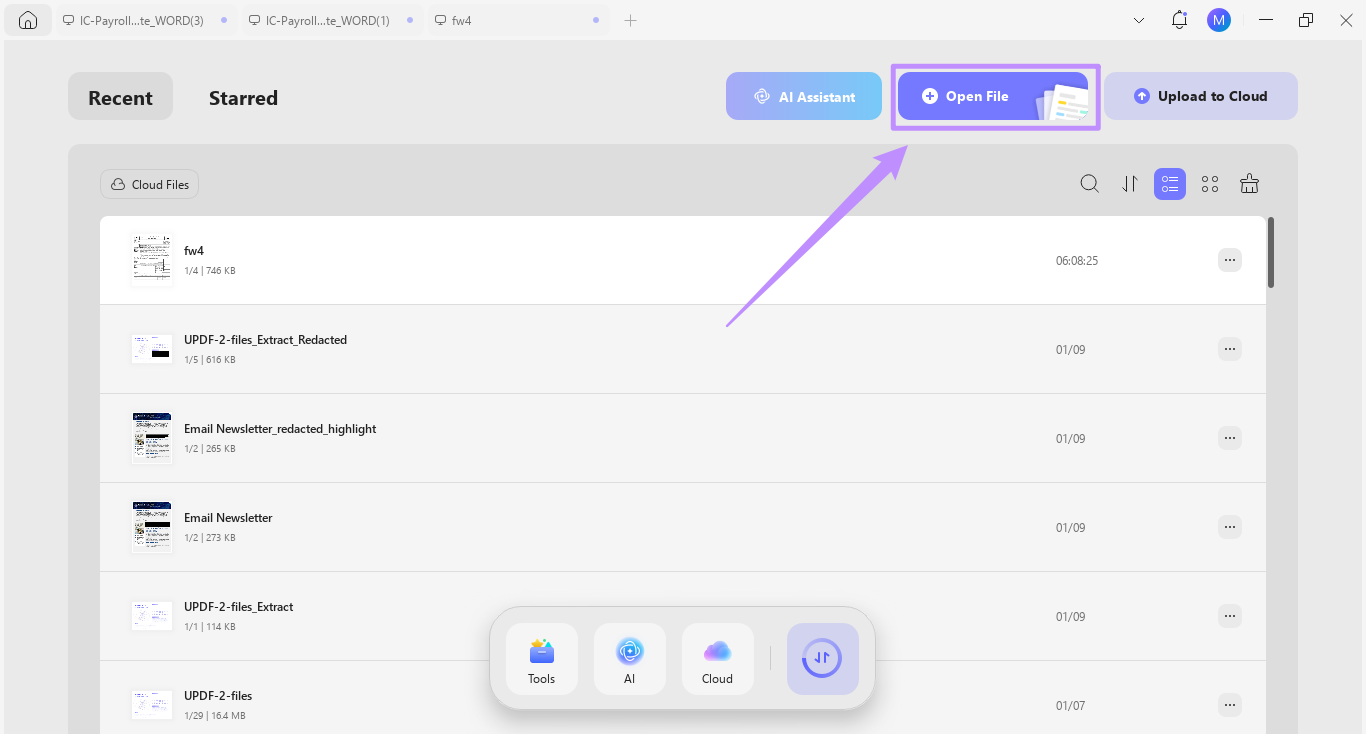Switch to list view

click(x=1170, y=184)
